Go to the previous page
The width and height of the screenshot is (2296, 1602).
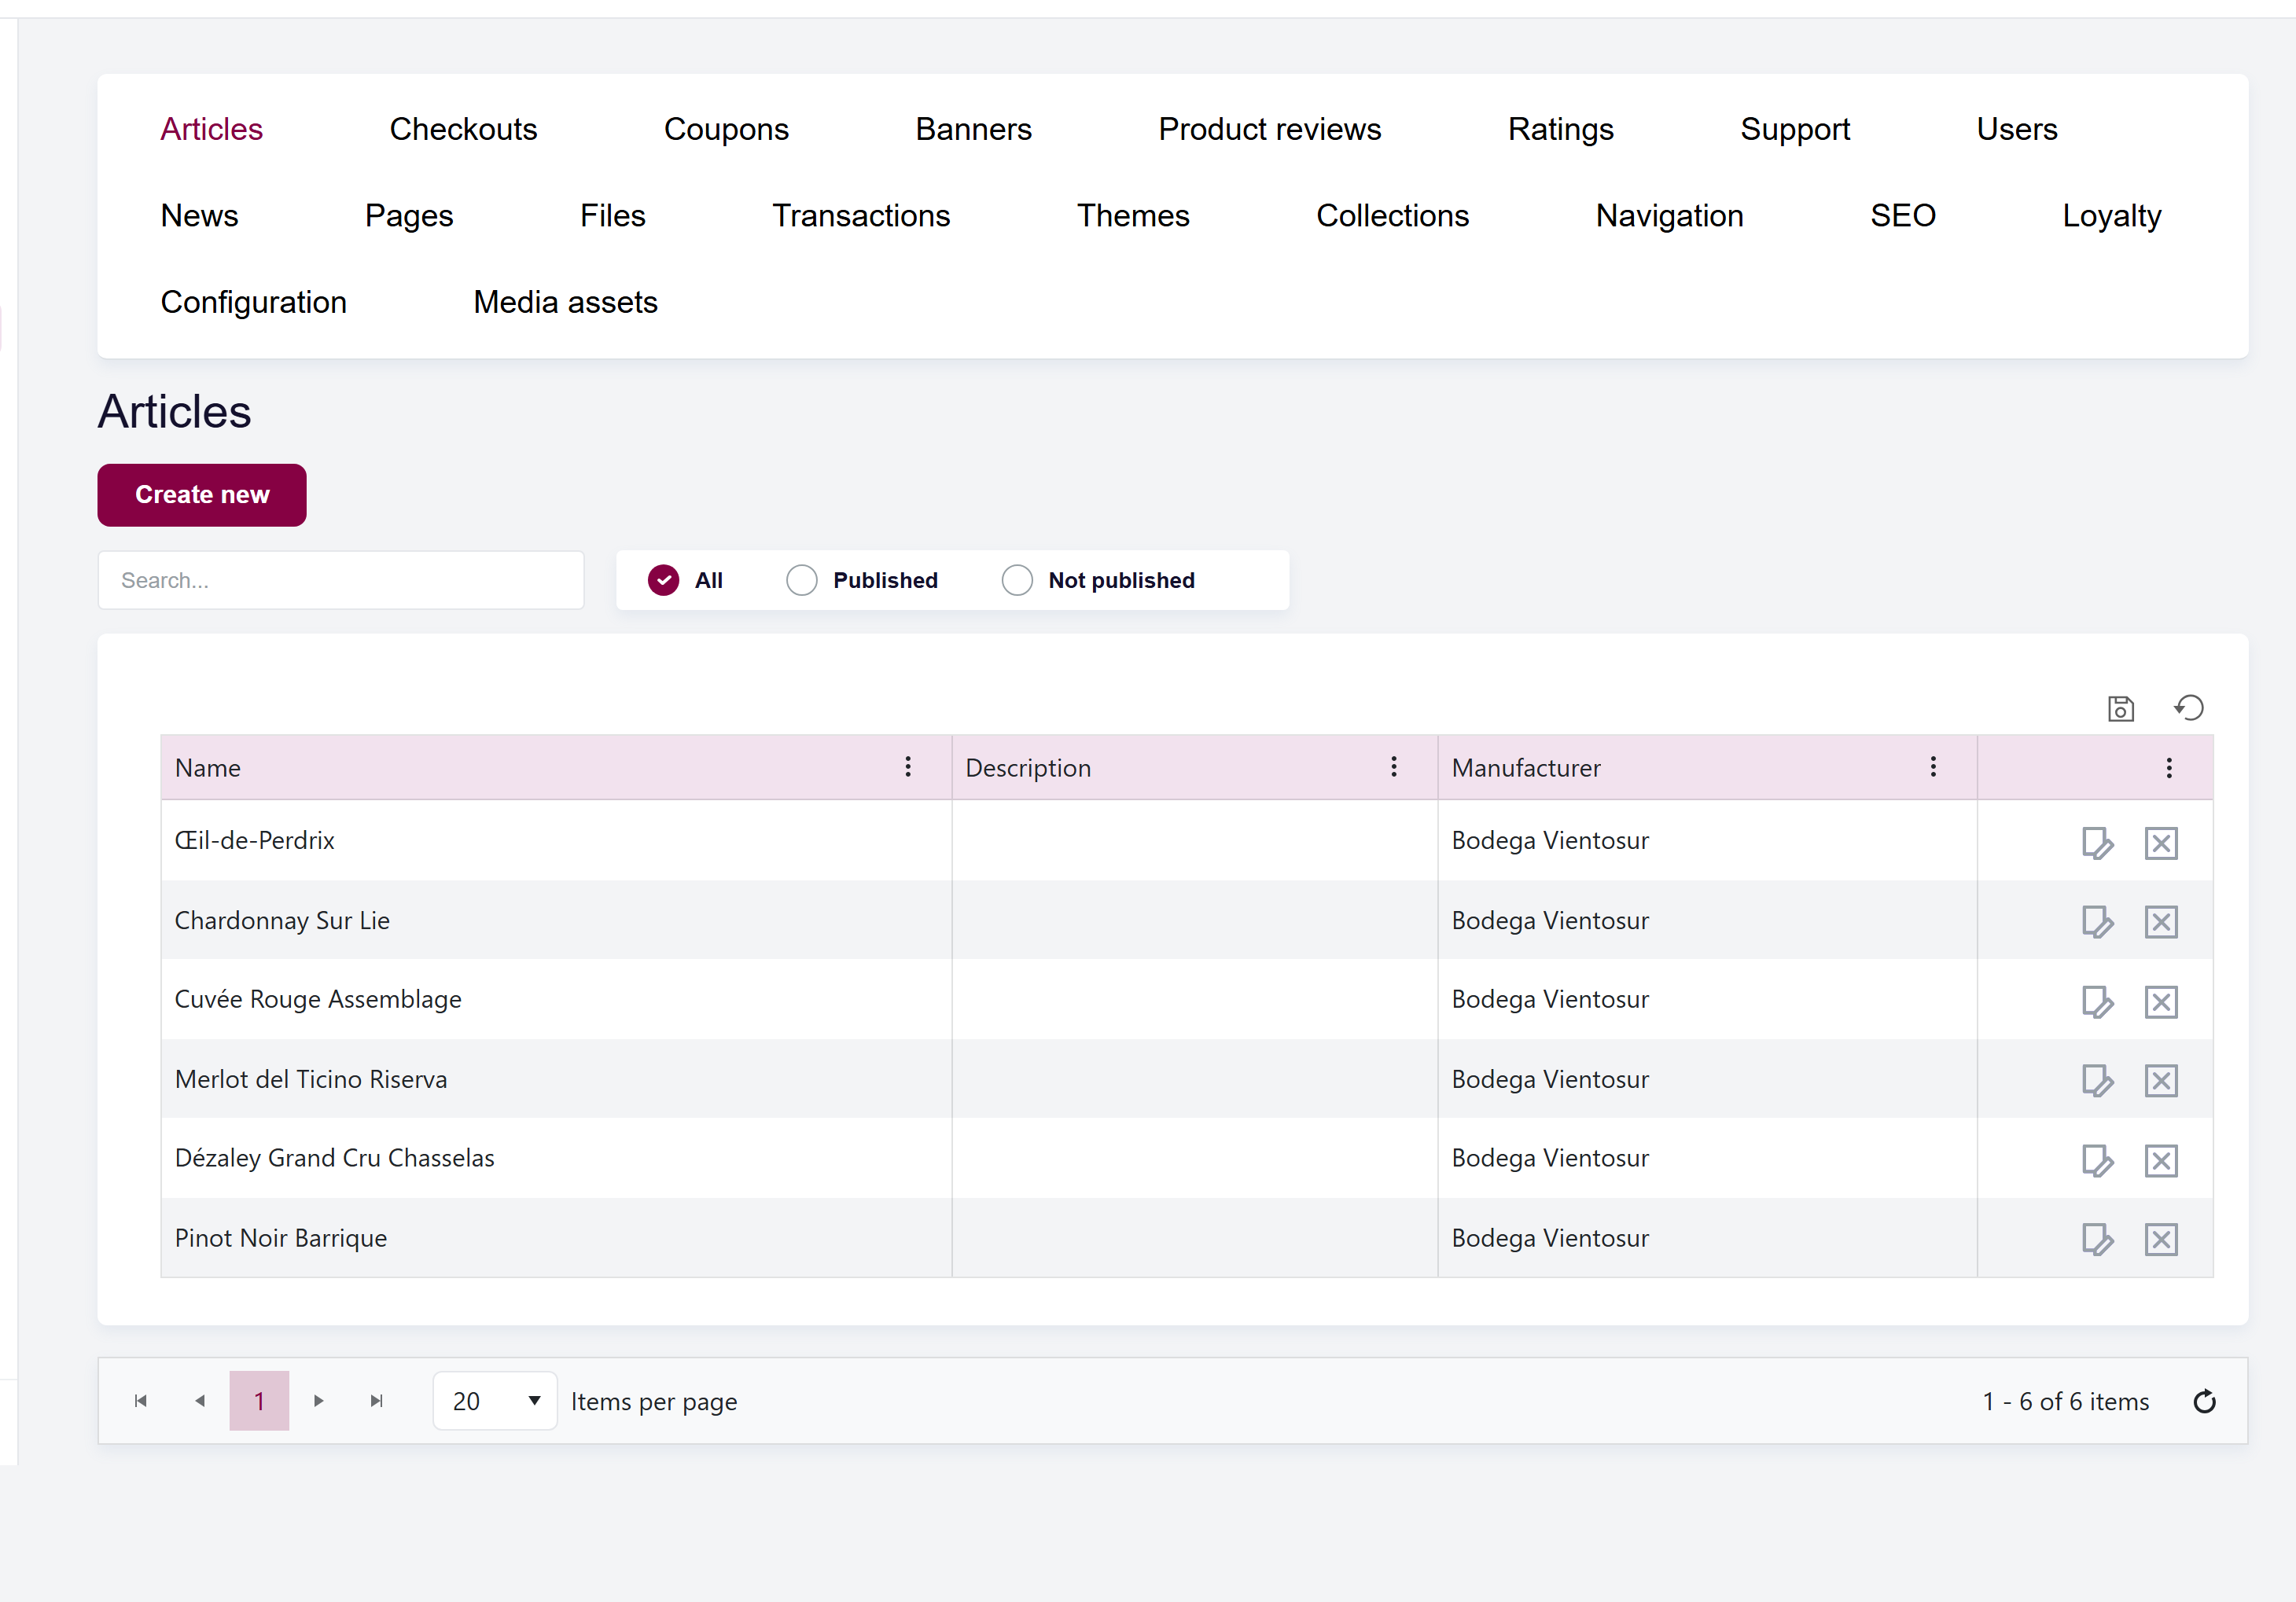200,1401
